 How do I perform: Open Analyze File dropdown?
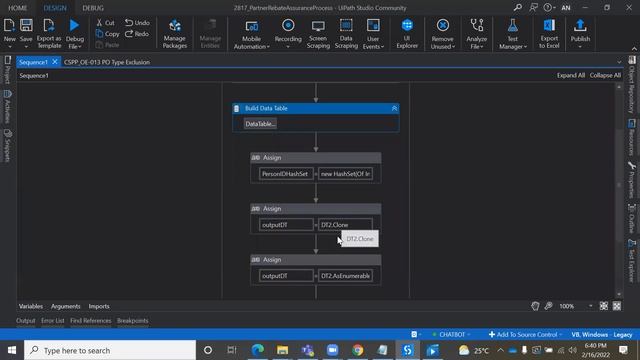click(476, 35)
